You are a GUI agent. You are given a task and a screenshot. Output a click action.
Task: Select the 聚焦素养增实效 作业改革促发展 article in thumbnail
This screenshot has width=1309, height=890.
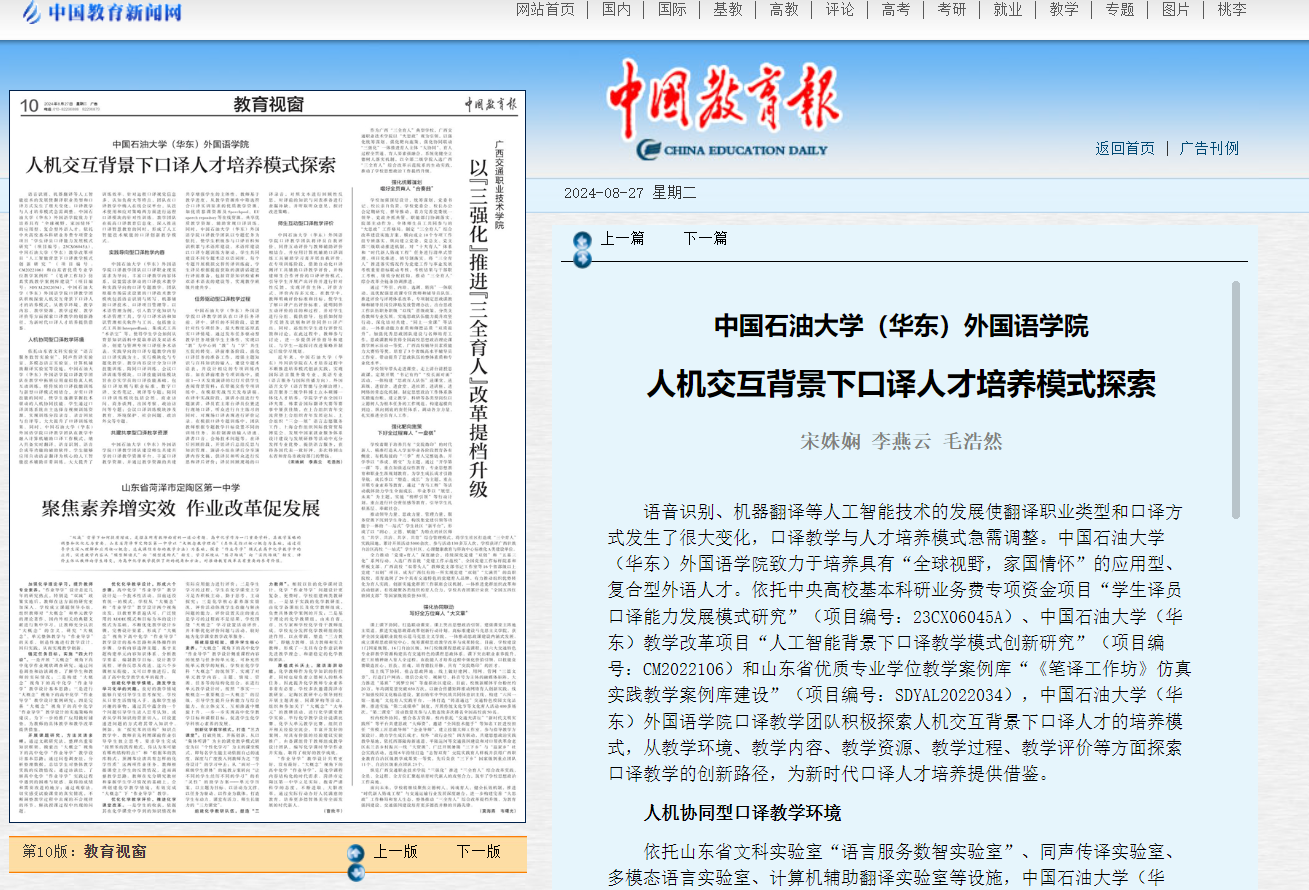pos(180,506)
